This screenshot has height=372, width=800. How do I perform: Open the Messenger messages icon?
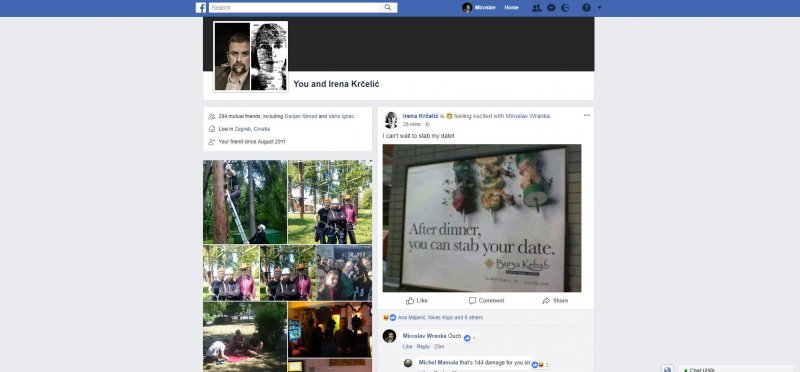pos(551,8)
